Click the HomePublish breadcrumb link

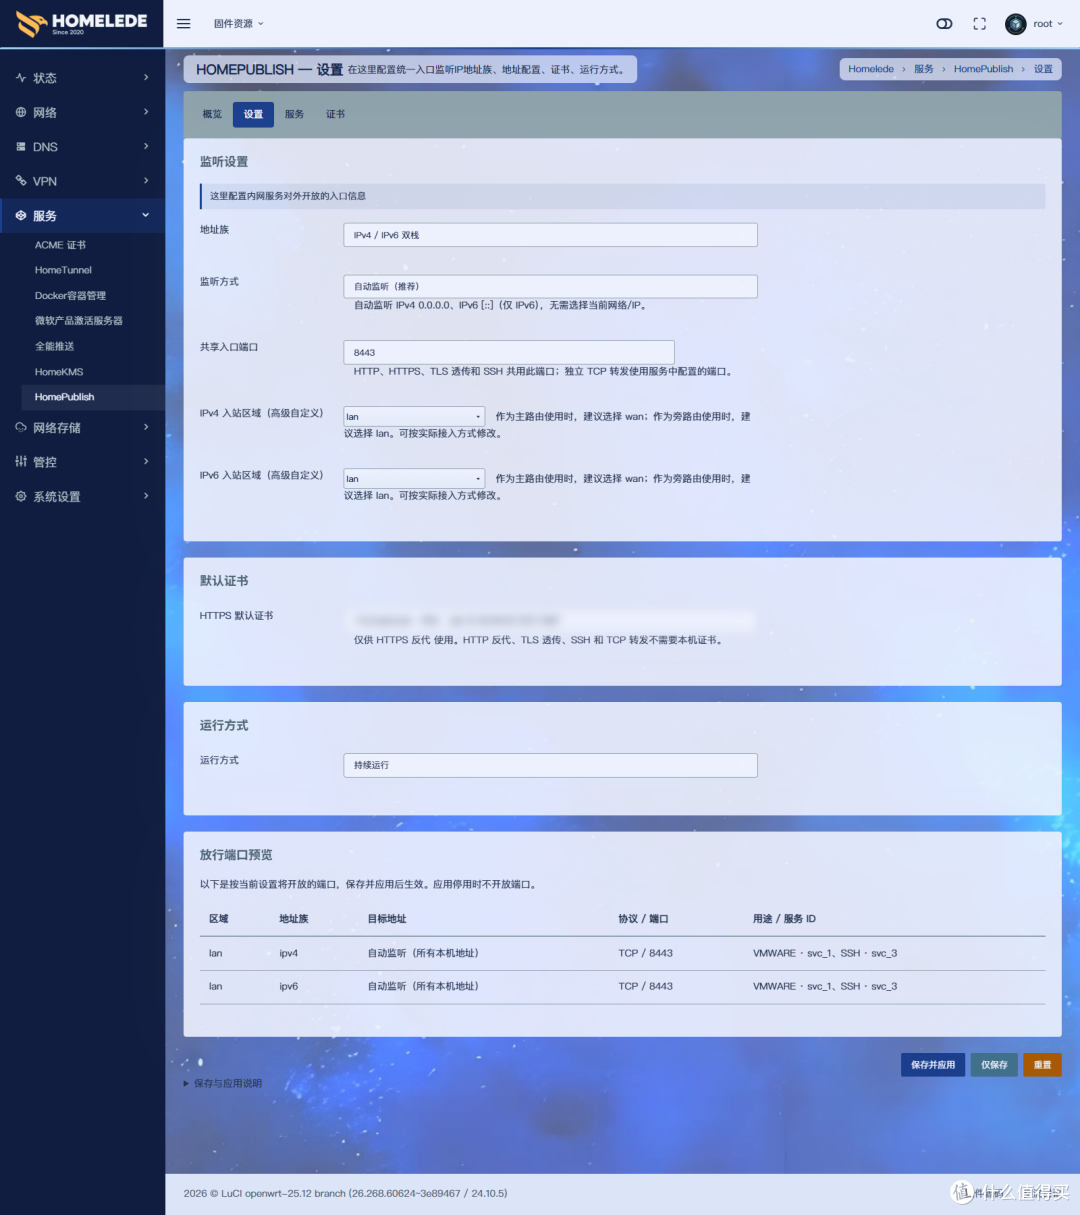[x=983, y=69]
